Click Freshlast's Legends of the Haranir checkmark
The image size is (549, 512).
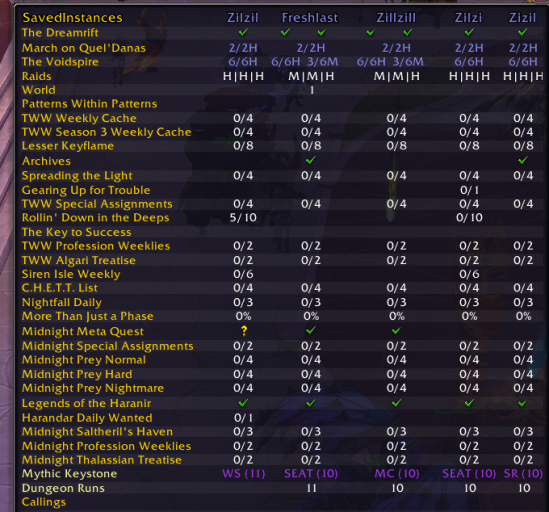pyautogui.click(x=311, y=403)
